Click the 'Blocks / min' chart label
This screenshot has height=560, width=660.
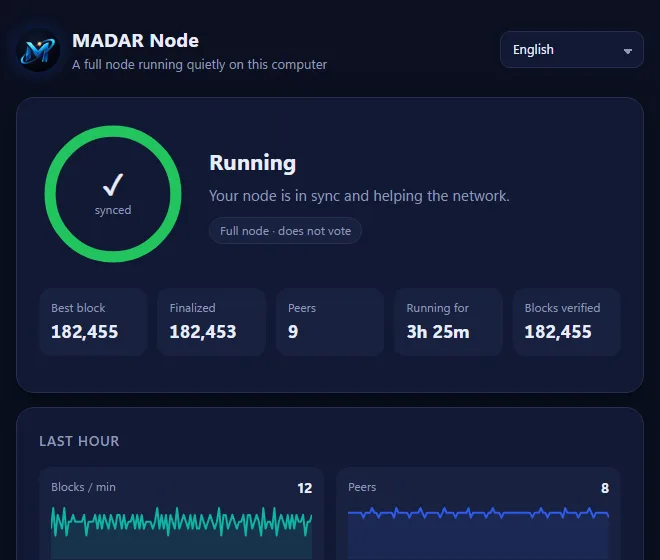click(x=83, y=487)
